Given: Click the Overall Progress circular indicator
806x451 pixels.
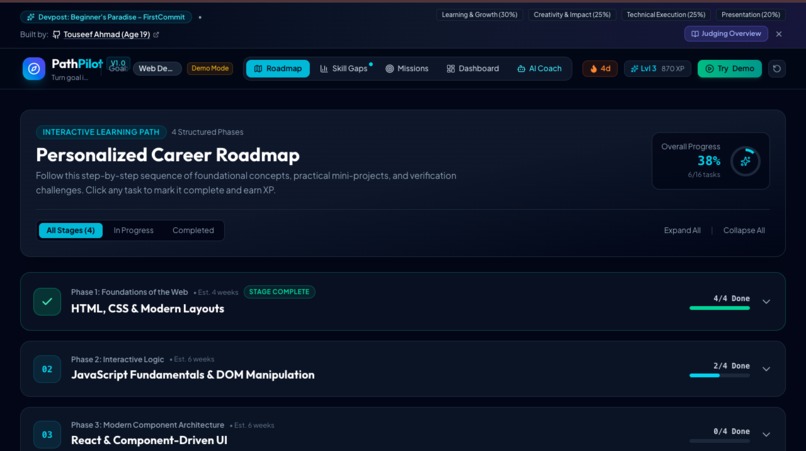Looking at the screenshot, I should click(x=745, y=161).
